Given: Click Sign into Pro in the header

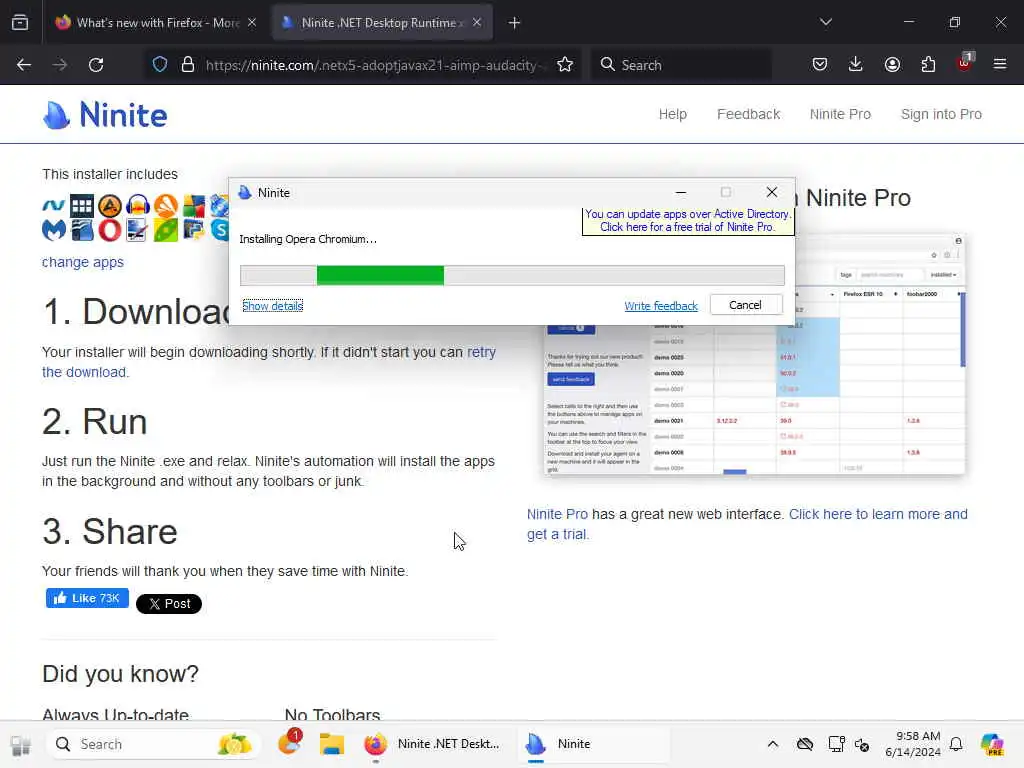Looking at the screenshot, I should point(941,114).
